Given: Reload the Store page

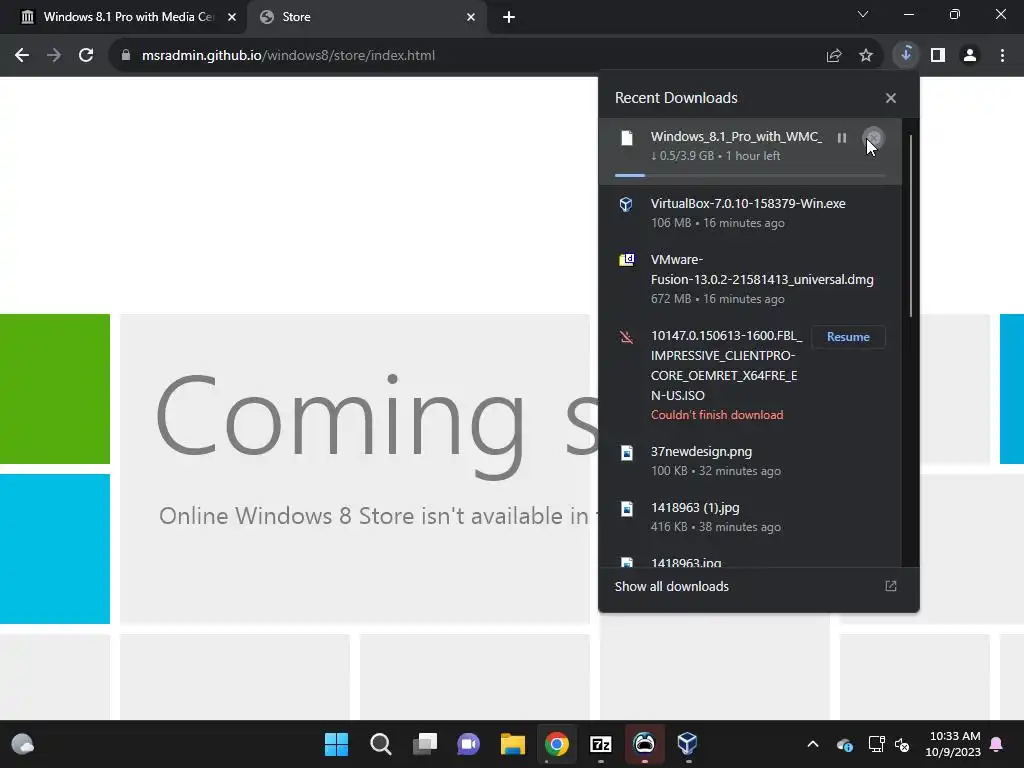Looking at the screenshot, I should point(86,56).
